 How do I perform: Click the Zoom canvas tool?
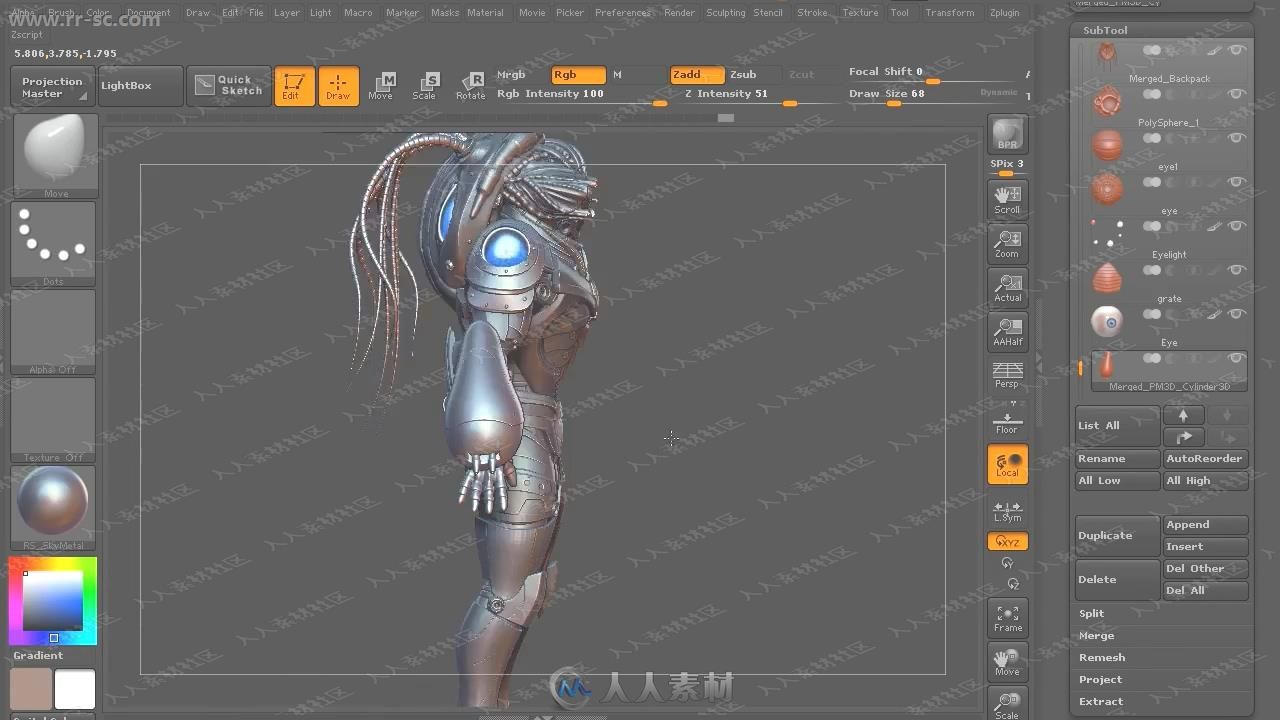coord(1007,243)
